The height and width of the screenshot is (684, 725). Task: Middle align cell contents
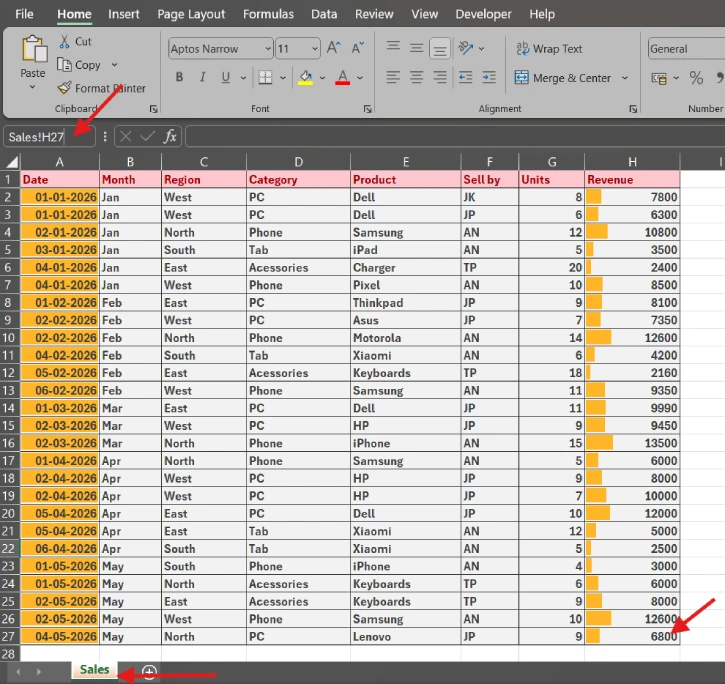click(417, 47)
